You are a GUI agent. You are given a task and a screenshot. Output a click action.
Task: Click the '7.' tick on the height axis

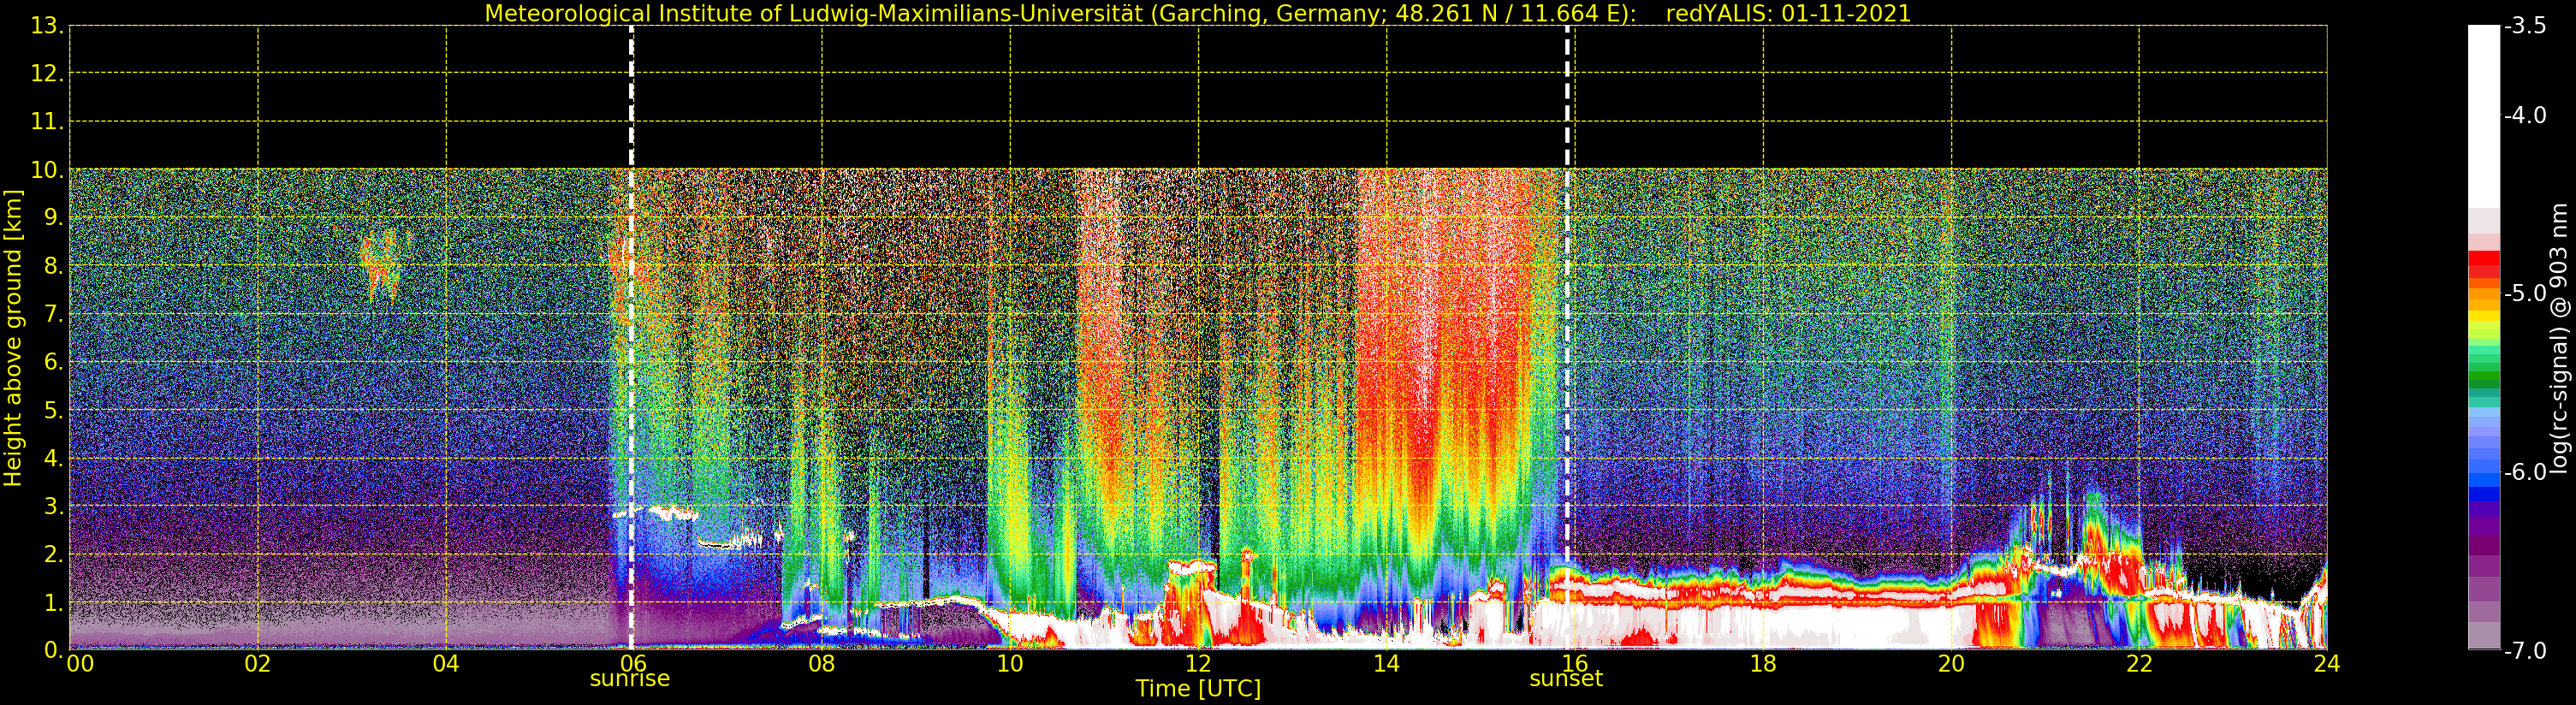54,315
